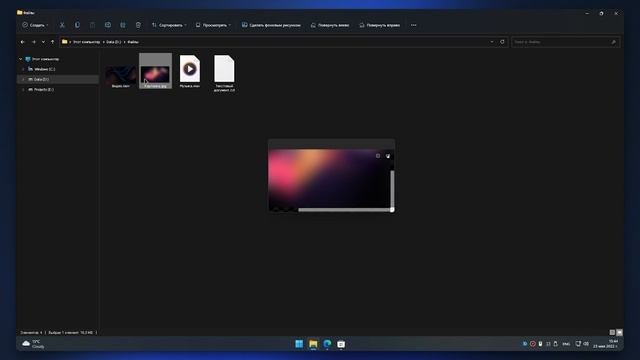This screenshot has height=360, width=640.
Task: Open the weather widget on taskbar
Action: click(x=33, y=344)
